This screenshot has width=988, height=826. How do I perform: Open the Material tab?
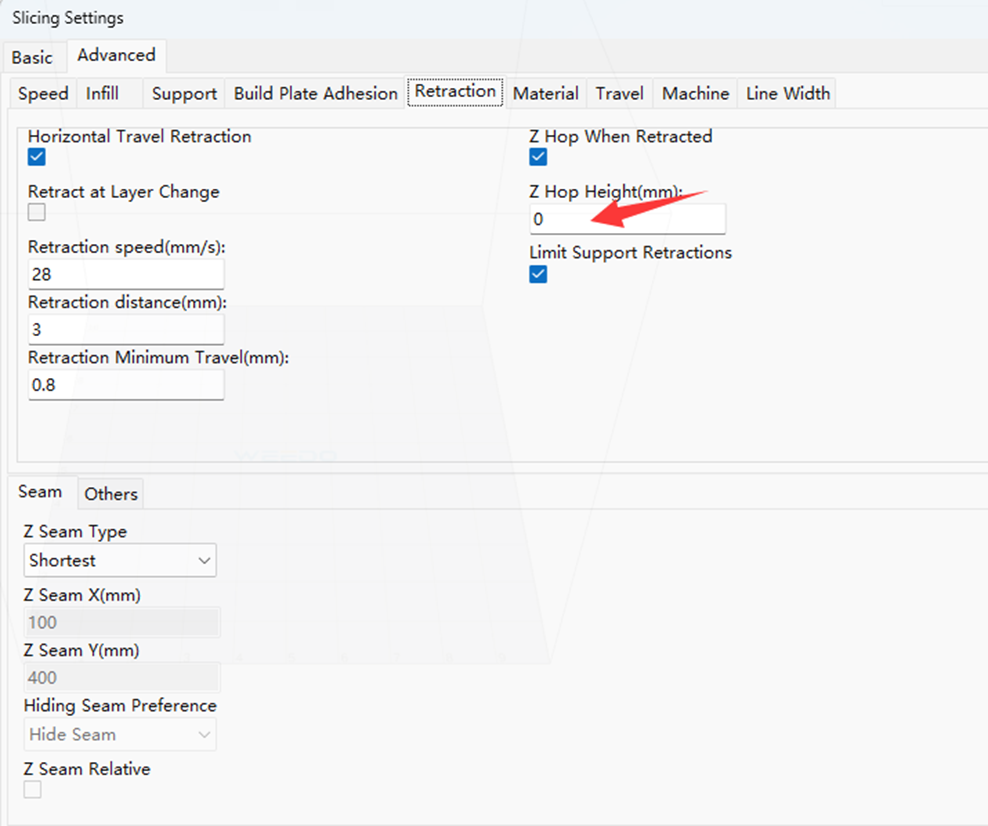pos(545,94)
